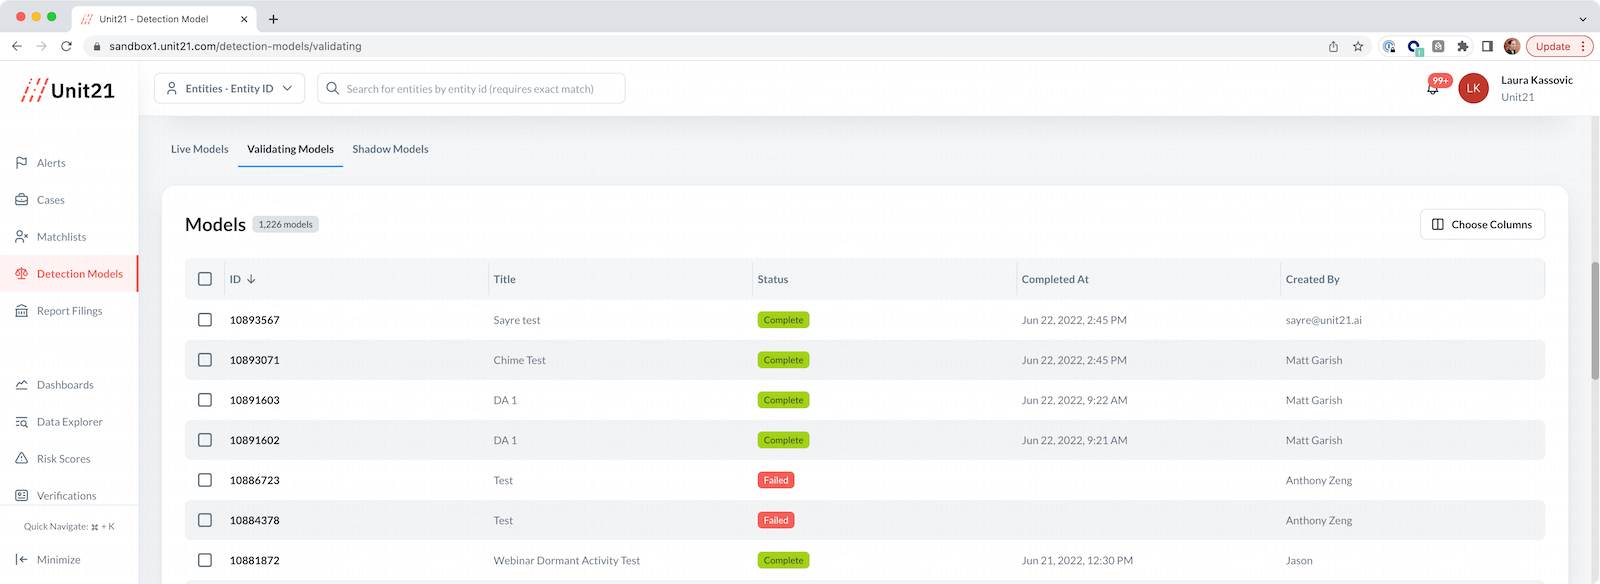Toggle the select-all checkbox in header

[x=205, y=279]
